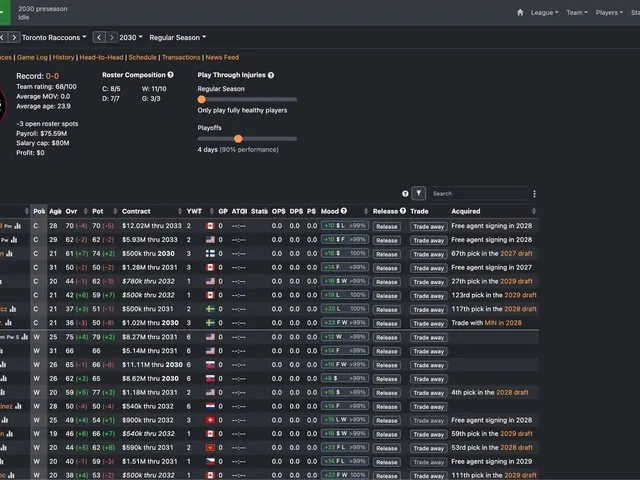Open the Players menu
Viewport: 640px width, 480px height.
point(609,13)
